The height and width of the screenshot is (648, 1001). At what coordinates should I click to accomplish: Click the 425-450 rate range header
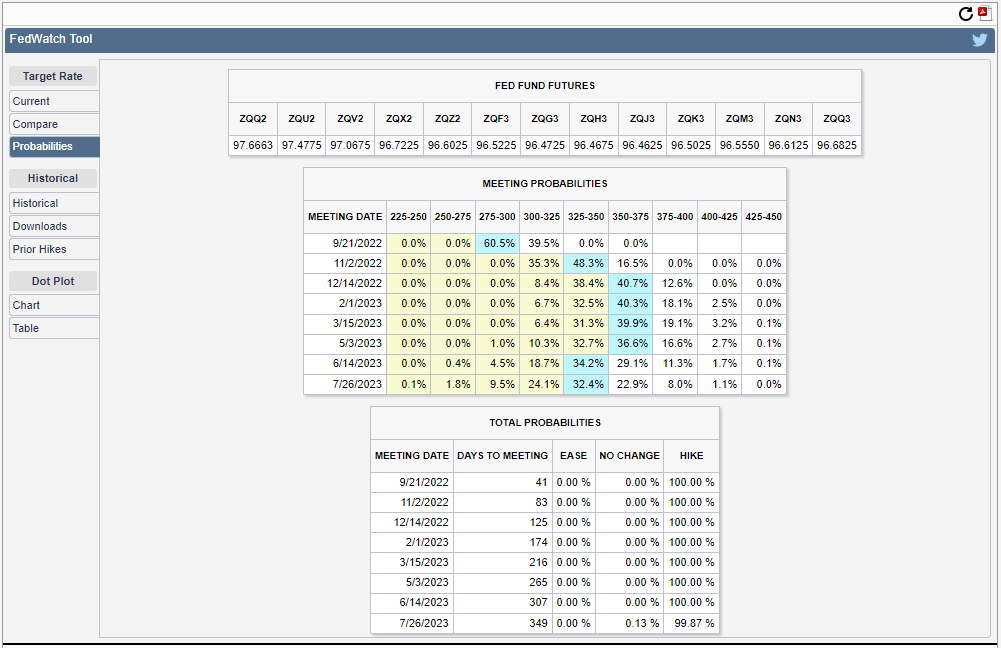point(764,217)
